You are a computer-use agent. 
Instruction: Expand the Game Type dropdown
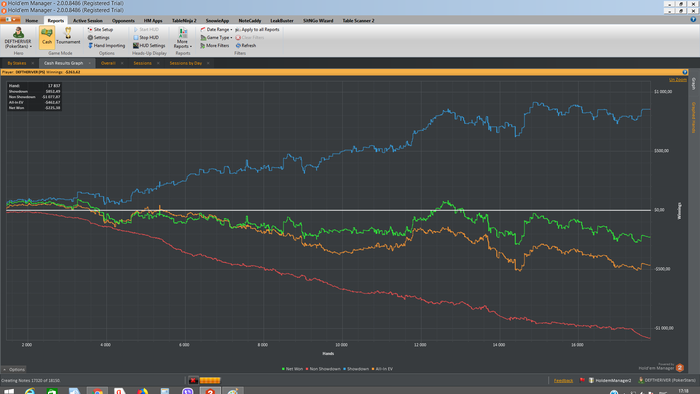click(x=216, y=37)
